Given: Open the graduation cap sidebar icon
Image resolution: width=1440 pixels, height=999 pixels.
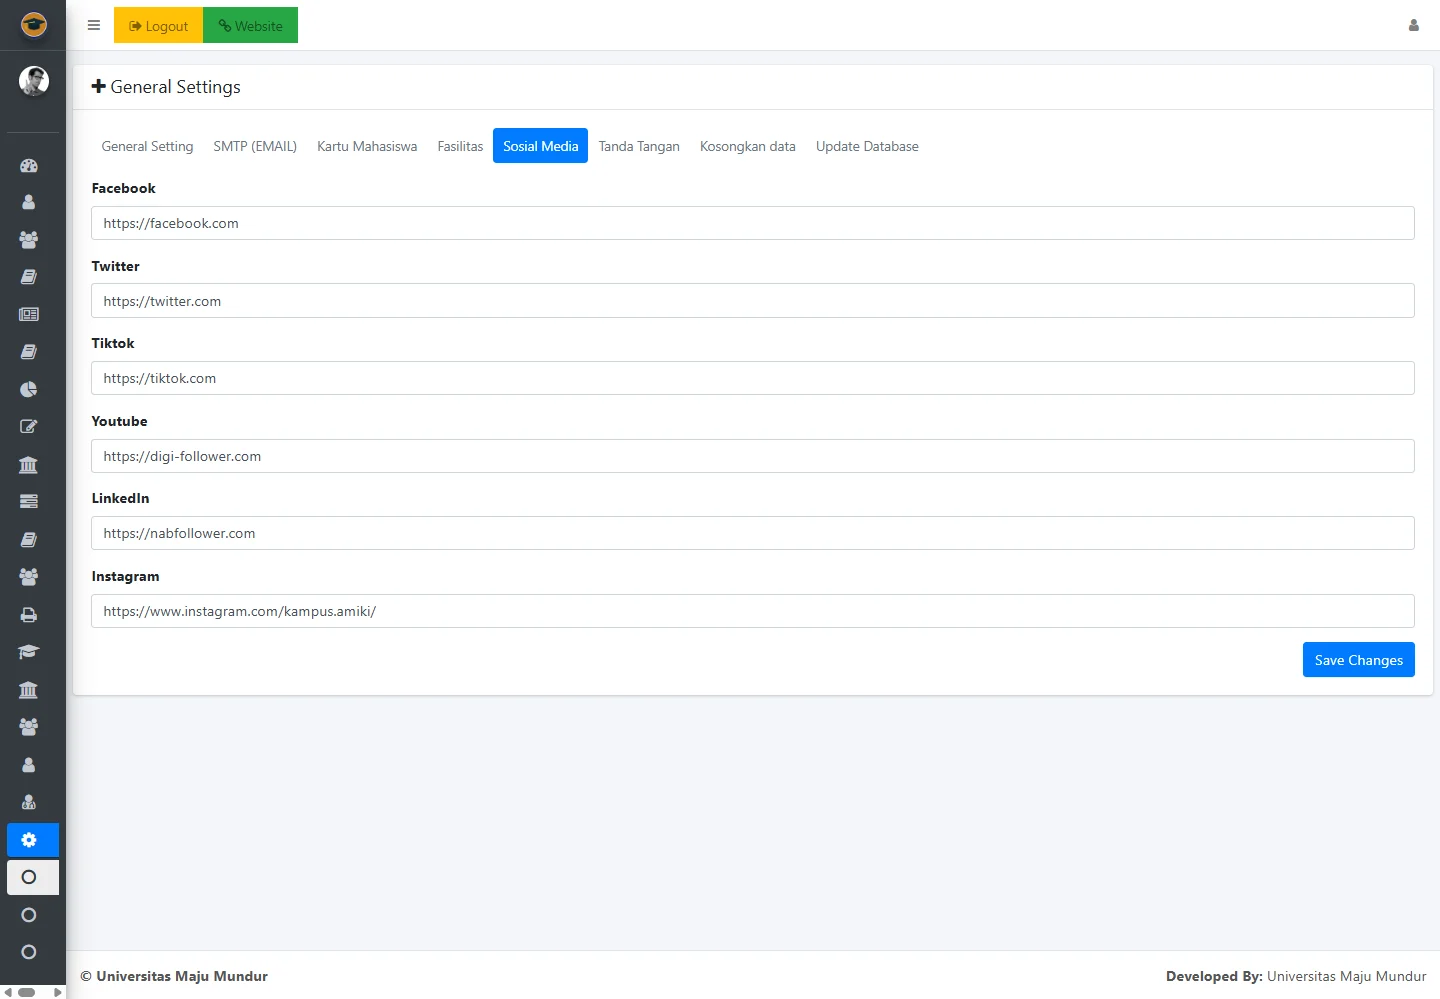Looking at the screenshot, I should (x=29, y=652).
